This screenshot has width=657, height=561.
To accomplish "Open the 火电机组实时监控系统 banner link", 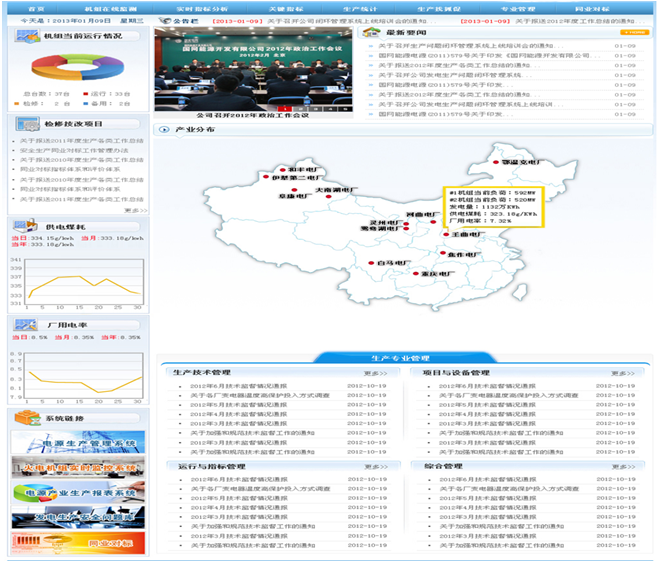I will tap(78, 467).
